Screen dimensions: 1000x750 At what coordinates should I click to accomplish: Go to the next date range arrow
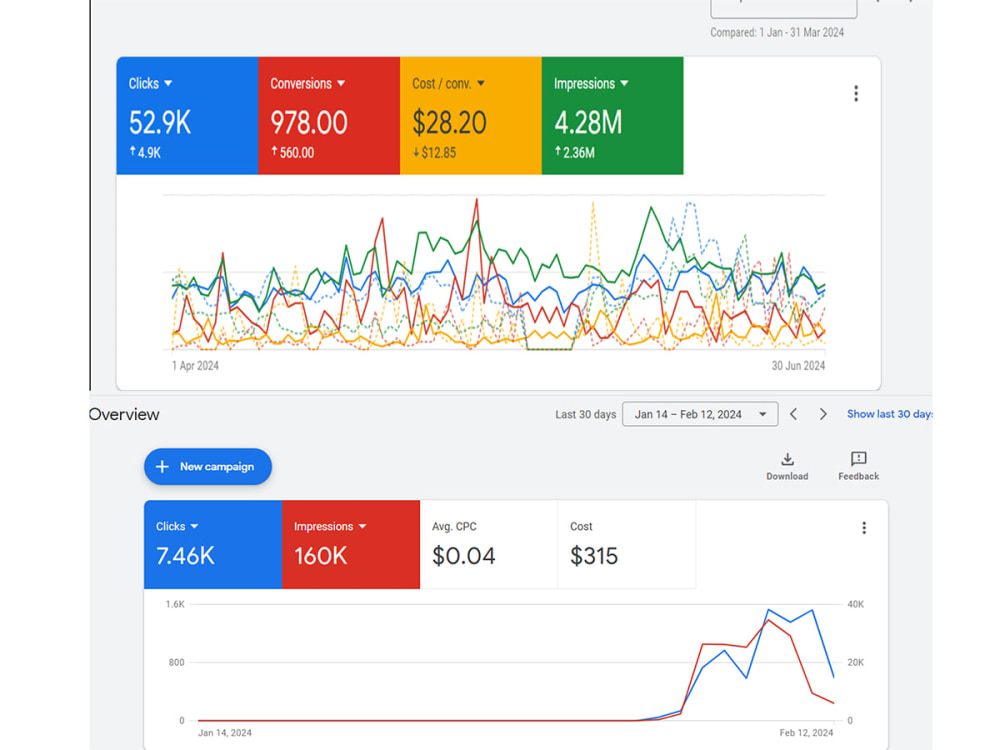(x=823, y=414)
